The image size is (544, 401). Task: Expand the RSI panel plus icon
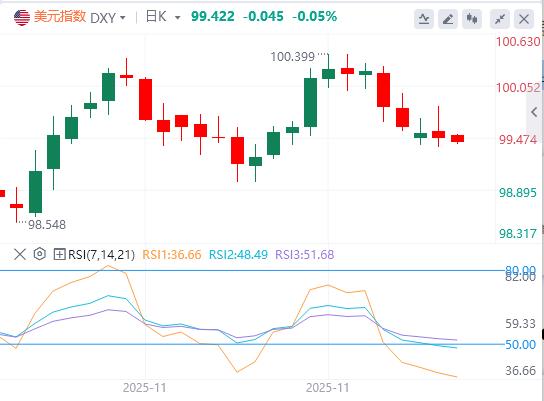(59, 254)
